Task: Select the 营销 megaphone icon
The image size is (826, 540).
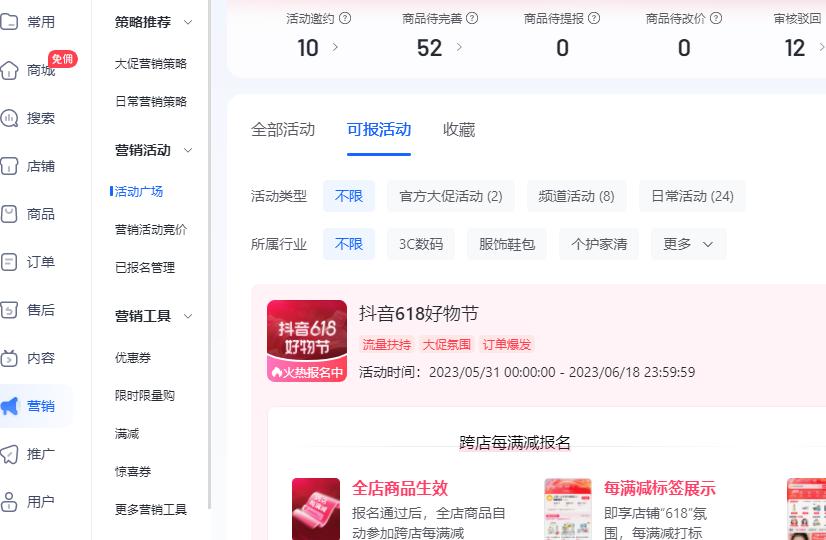Action: pyautogui.click(x=9, y=406)
